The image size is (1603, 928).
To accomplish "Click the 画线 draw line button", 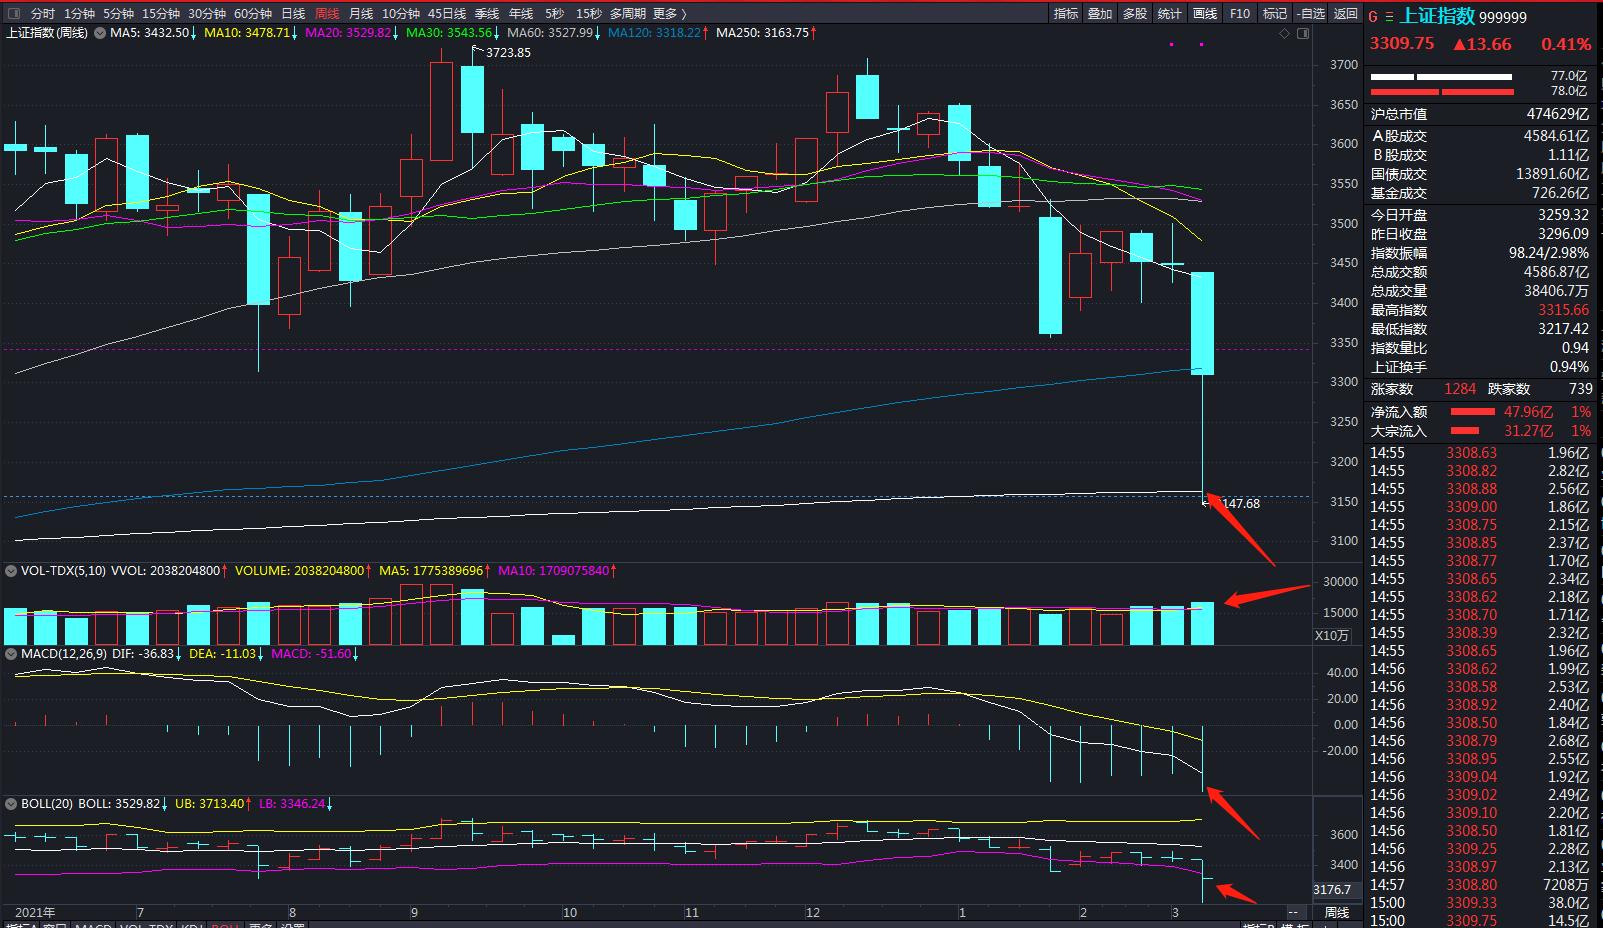I will pyautogui.click(x=1205, y=13).
